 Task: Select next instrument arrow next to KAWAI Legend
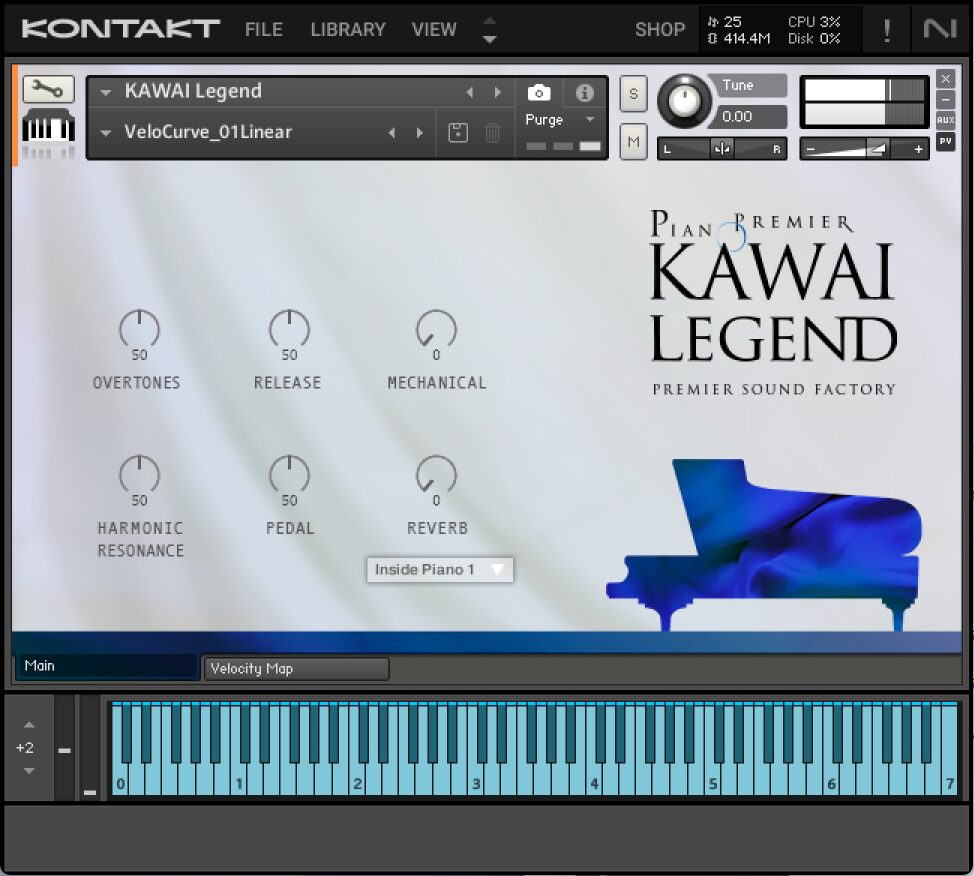pos(498,93)
